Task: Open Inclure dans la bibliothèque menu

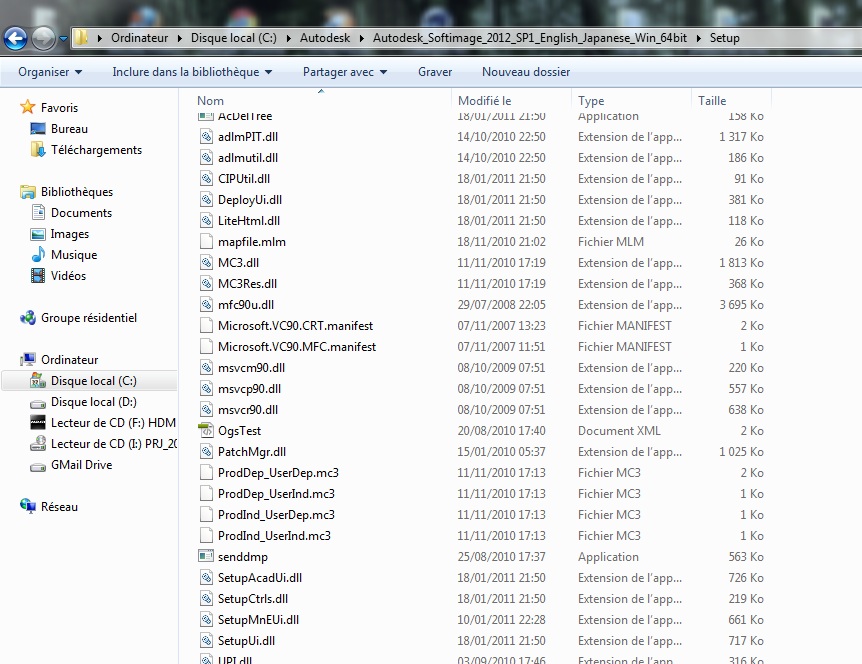Action: point(192,72)
